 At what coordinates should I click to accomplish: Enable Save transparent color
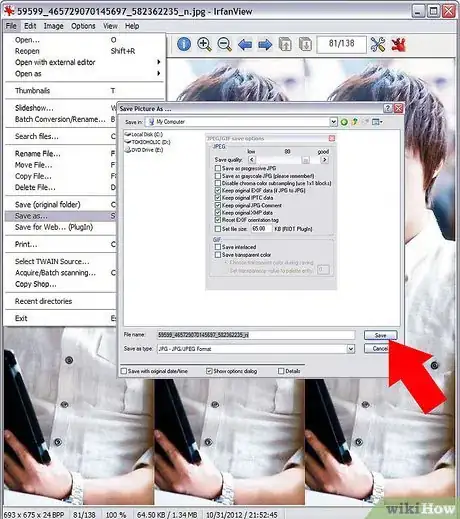pyautogui.click(x=218, y=255)
